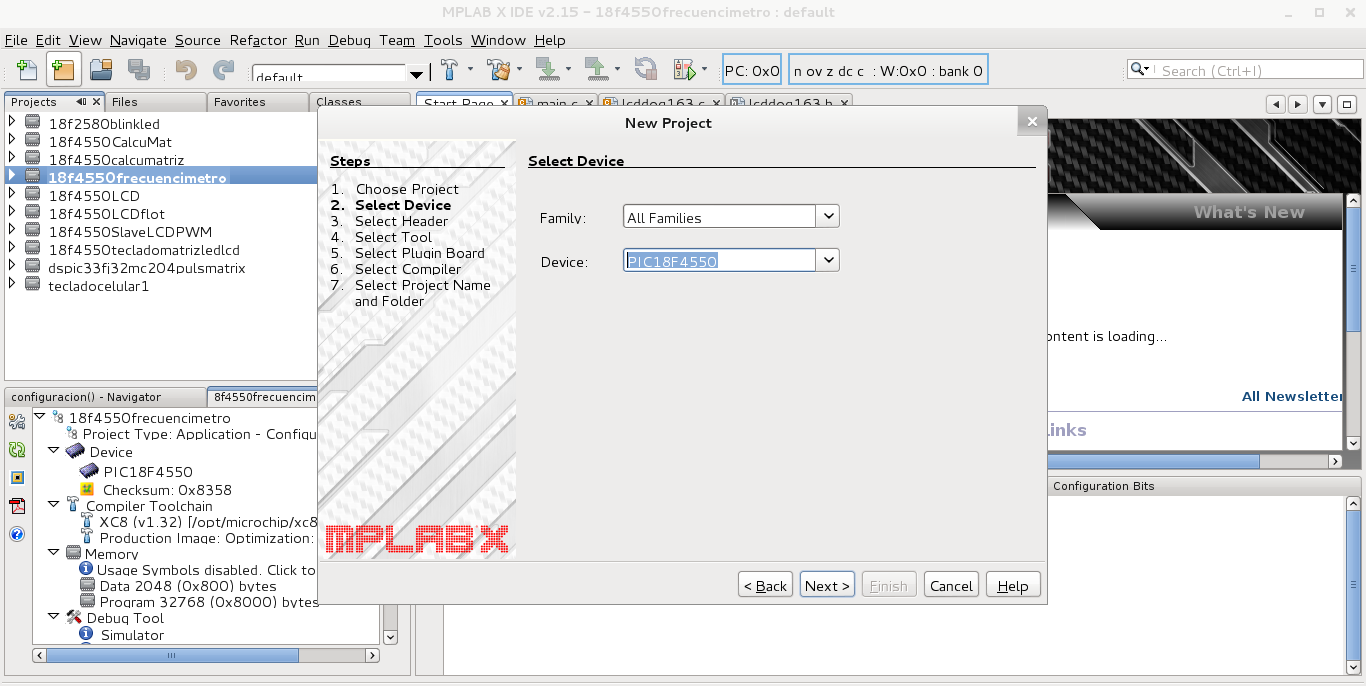Collapse the Device node in dashboard
The image size is (1366, 686).
(x=53, y=451)
